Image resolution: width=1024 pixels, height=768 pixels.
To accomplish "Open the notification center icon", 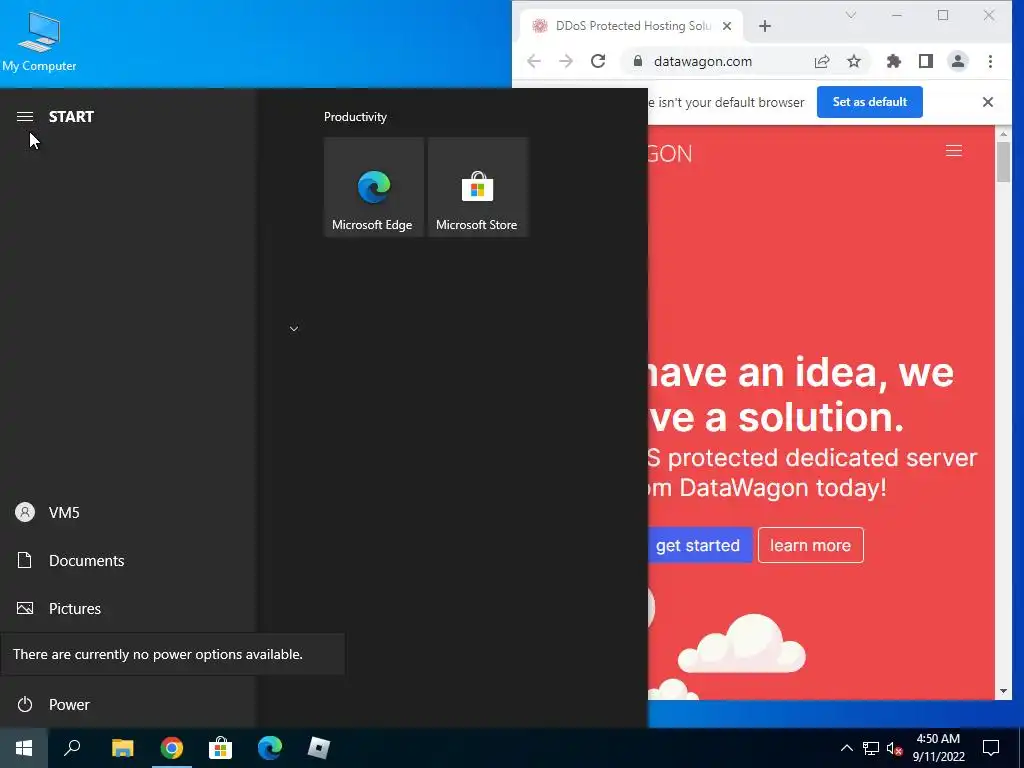I will pyautogui.click(x=991, y=748).
